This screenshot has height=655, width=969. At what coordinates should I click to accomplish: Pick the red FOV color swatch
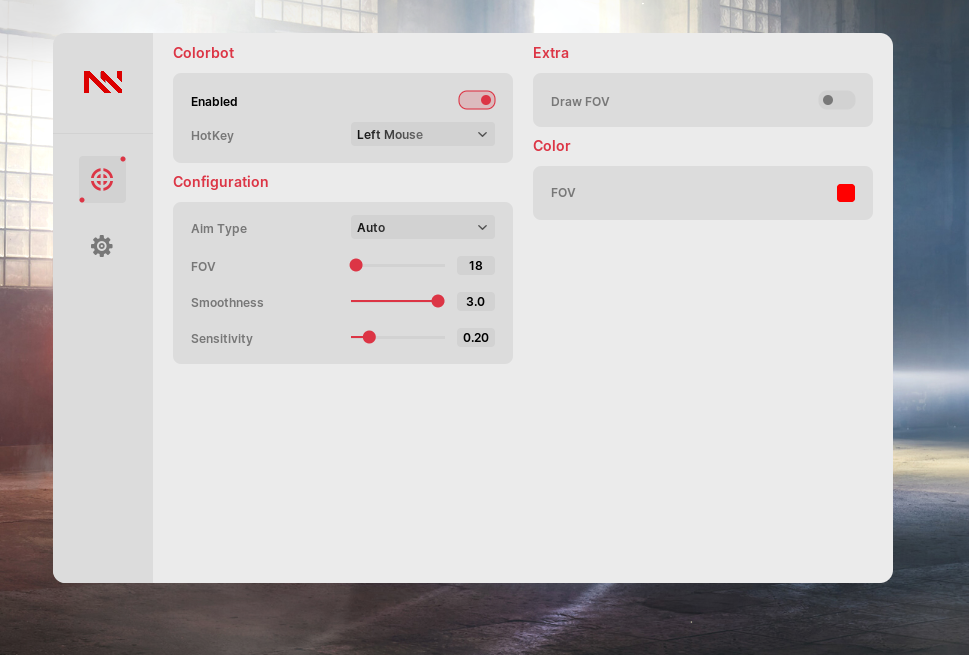tap(846, 193)
